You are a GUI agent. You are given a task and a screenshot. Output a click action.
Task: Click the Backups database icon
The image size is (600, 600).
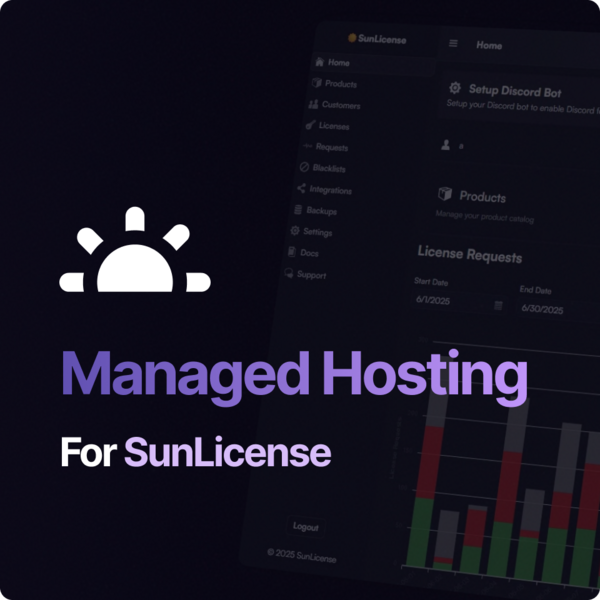pos(298,209)
